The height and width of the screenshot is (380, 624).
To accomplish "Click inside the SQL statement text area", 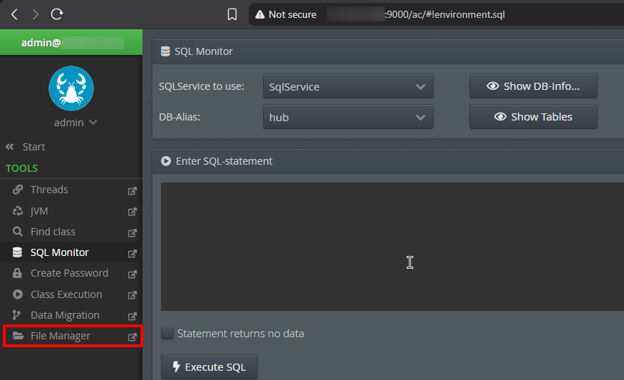I will (x=392, y=247).
